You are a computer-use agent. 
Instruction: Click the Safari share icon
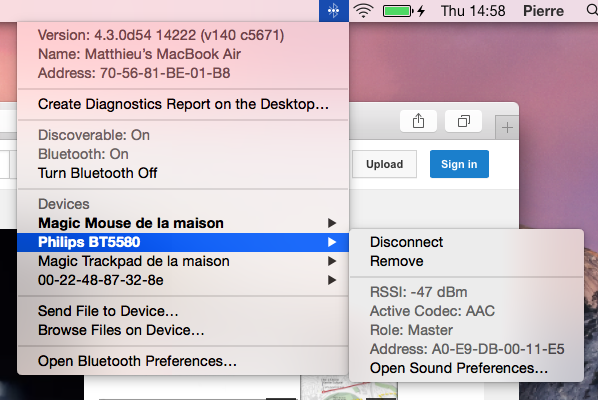pyautogui.click(x=418, y=121)
